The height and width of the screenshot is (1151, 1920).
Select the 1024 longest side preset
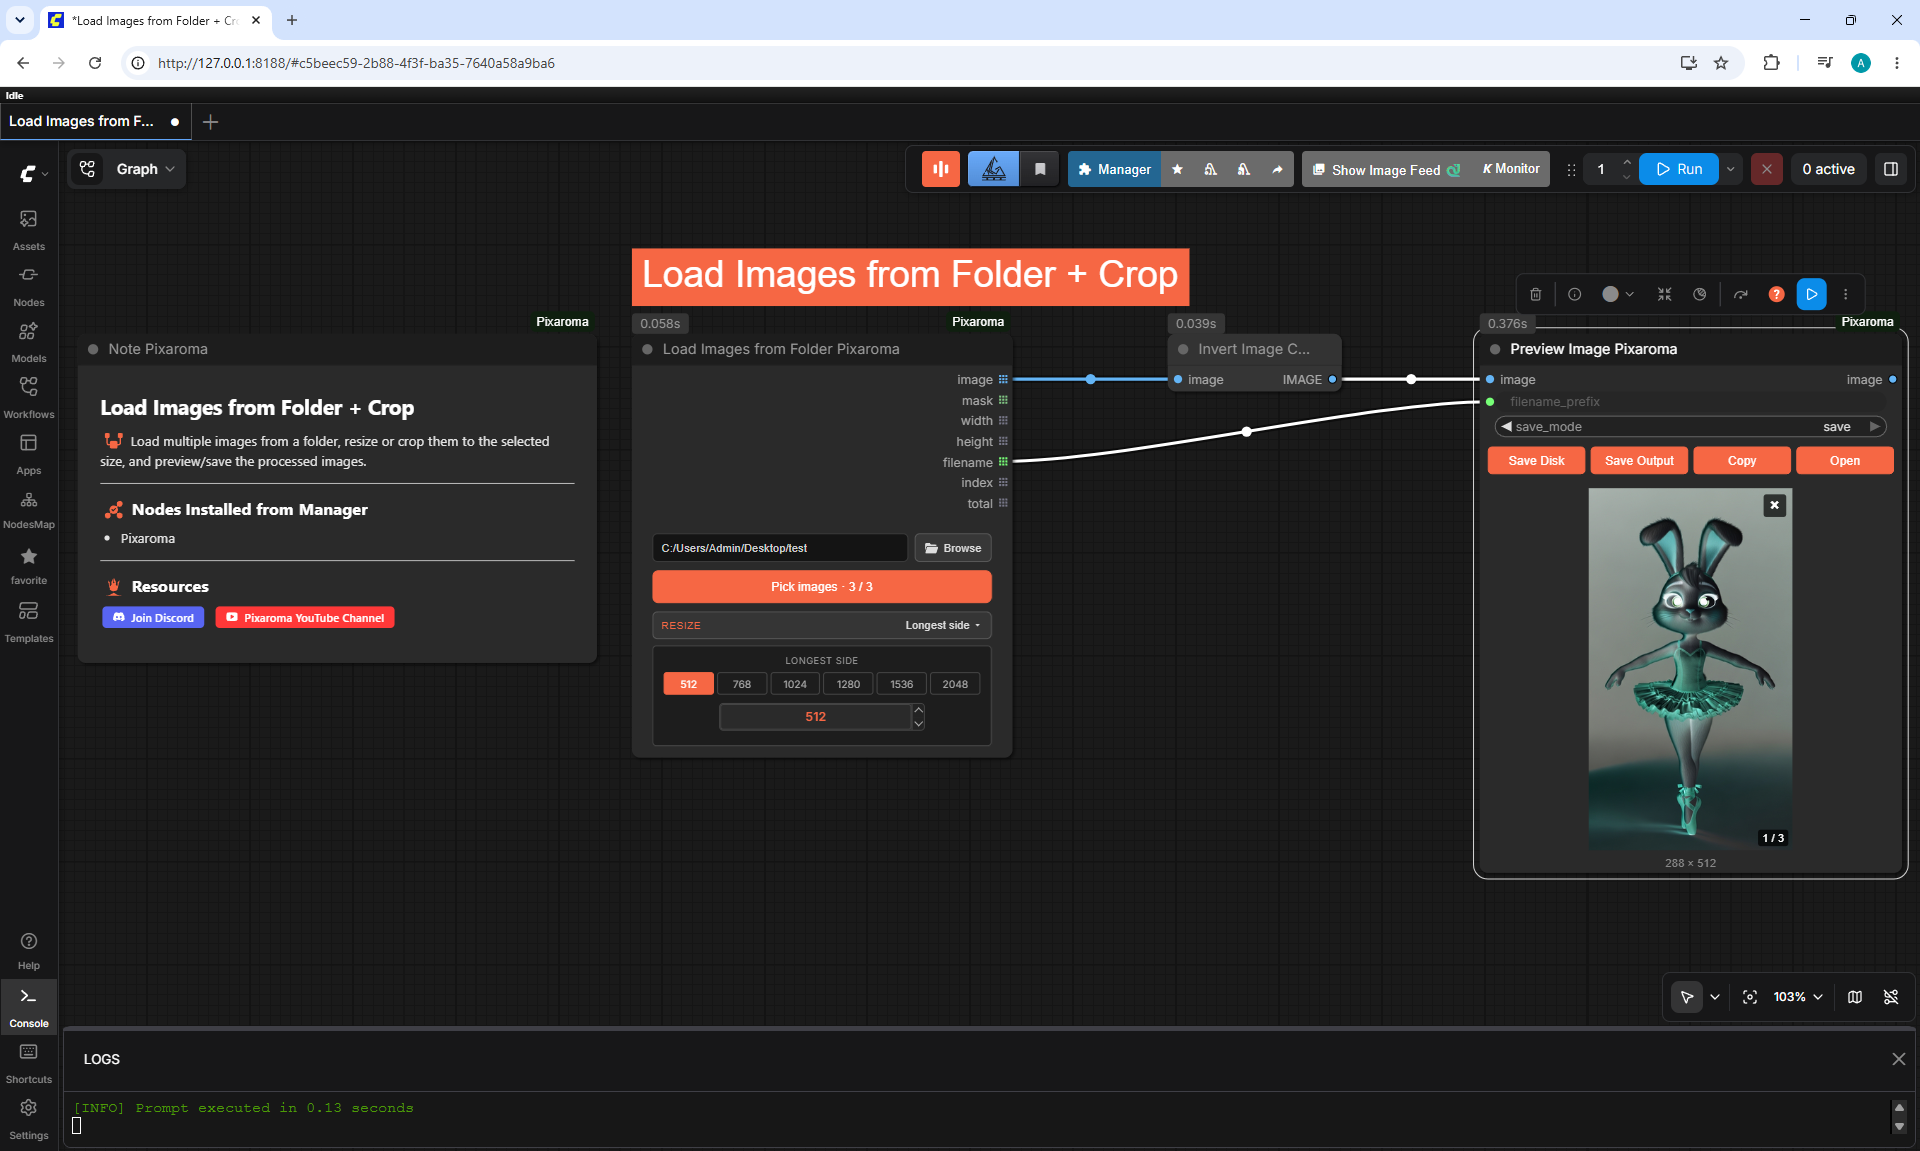point(795,684)
